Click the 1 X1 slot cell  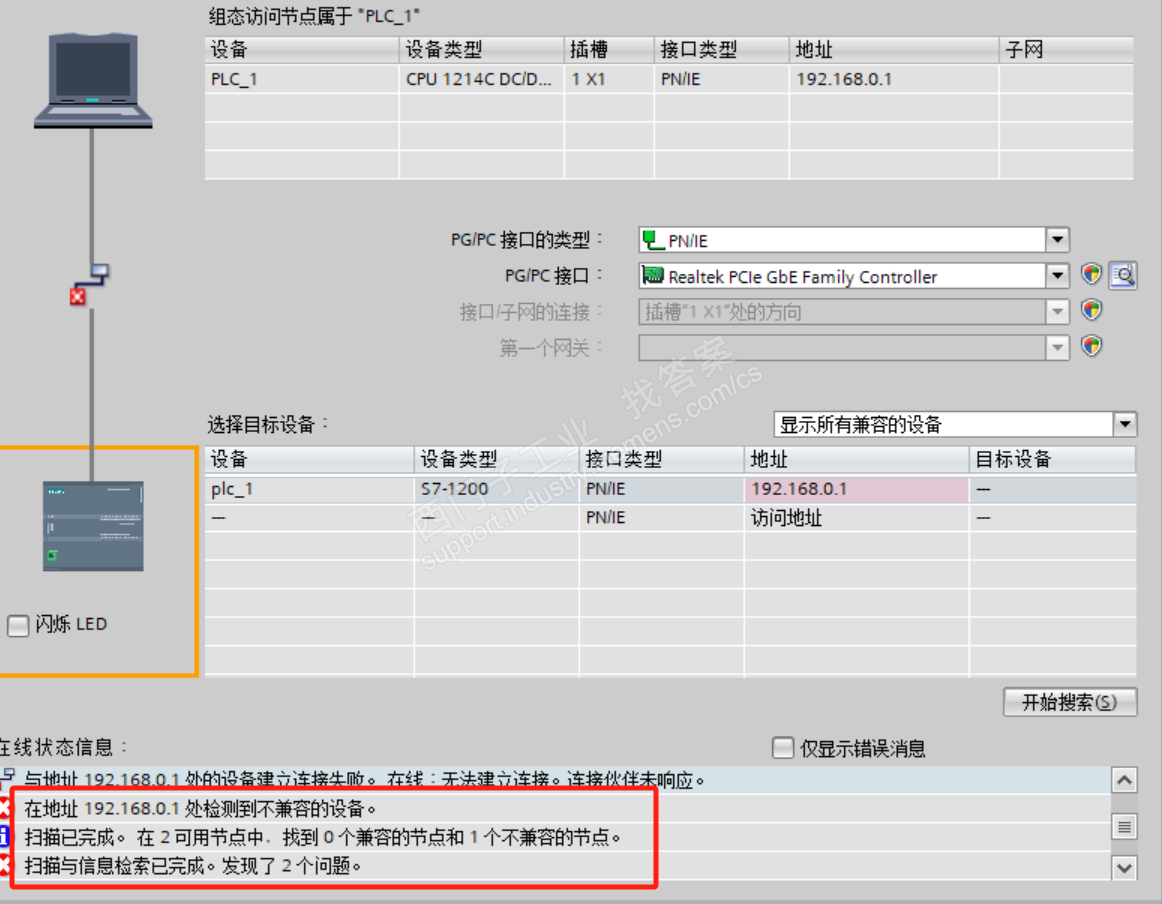pyautogui.click(x=608, y=79)
